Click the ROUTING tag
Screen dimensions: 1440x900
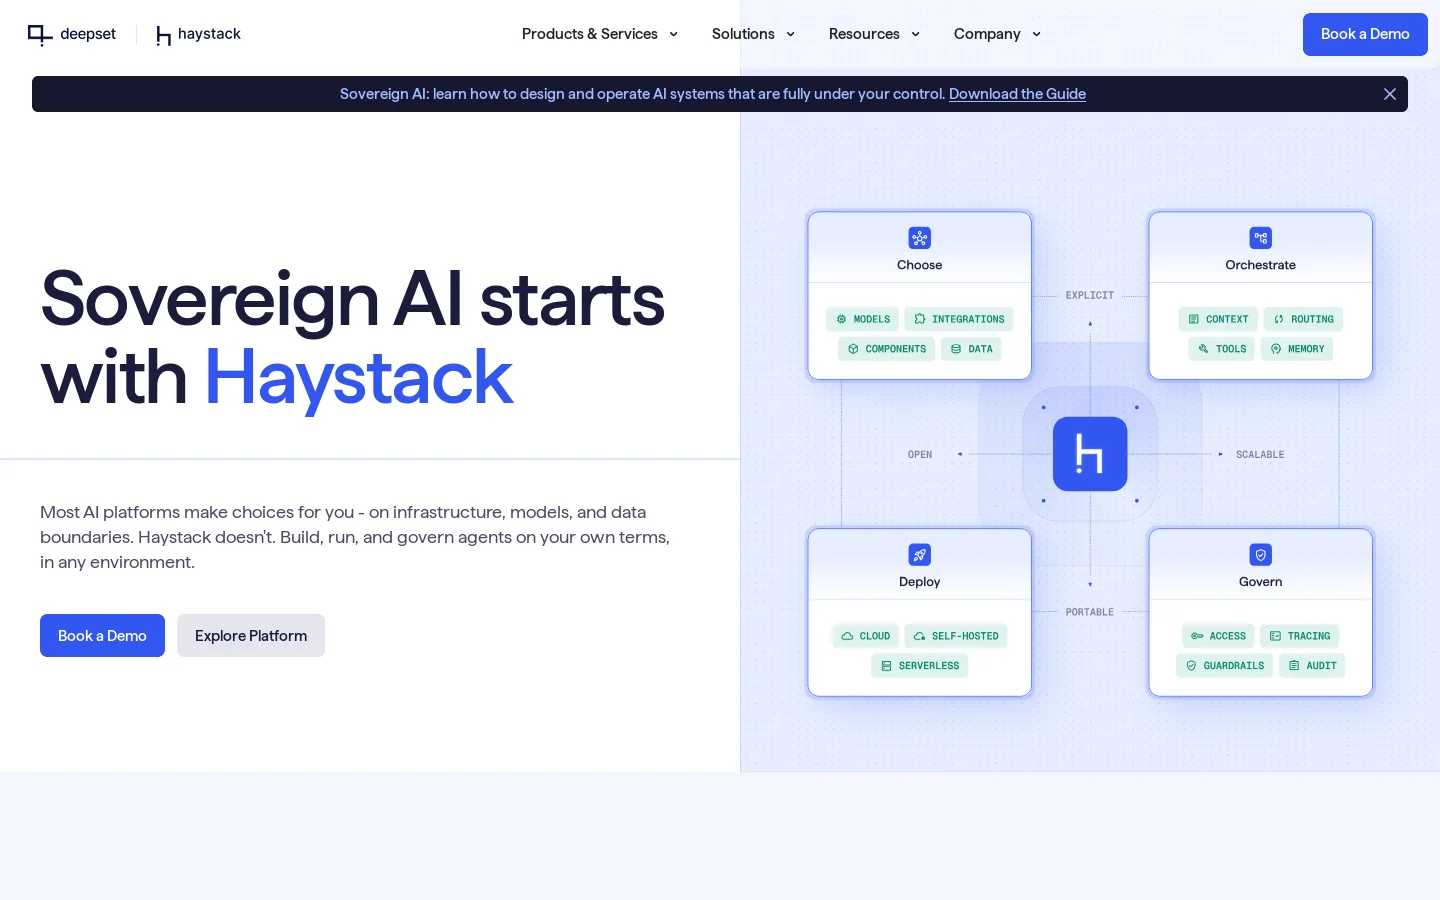1303,319
